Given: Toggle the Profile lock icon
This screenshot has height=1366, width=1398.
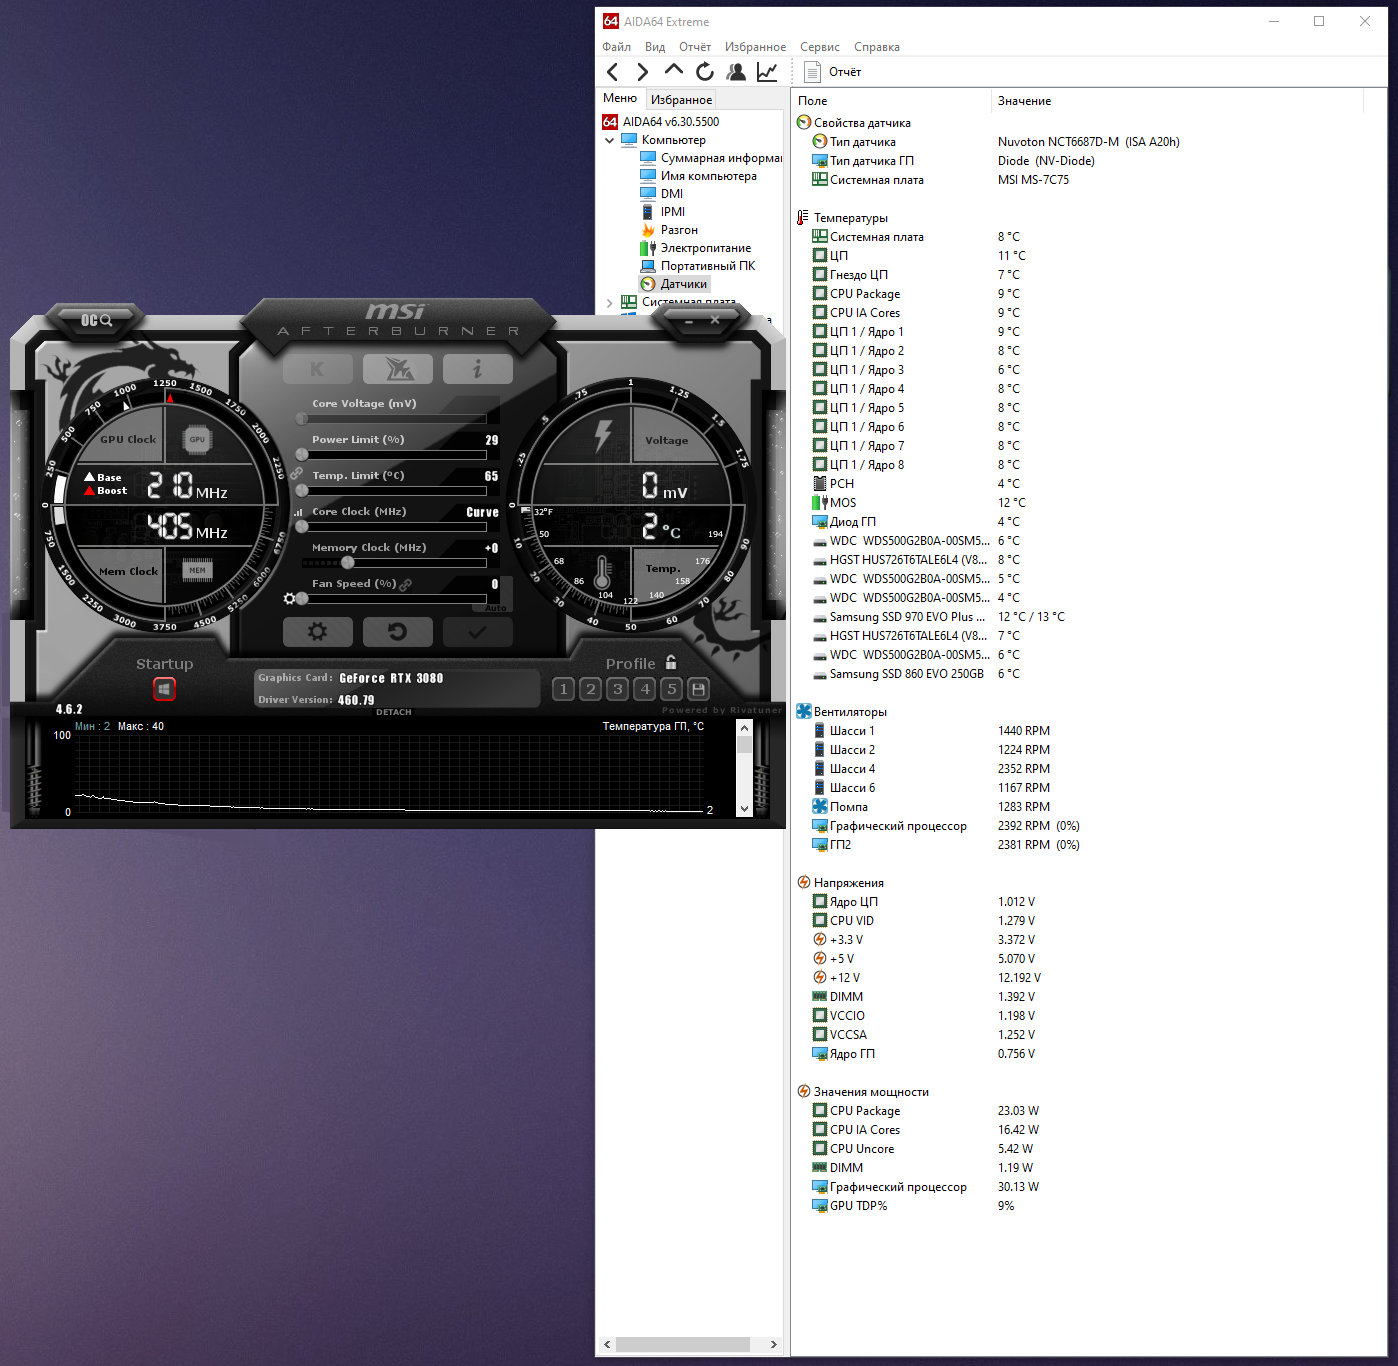Looking at the screenshot, I should pyautogui.click(x=671, y=662).
